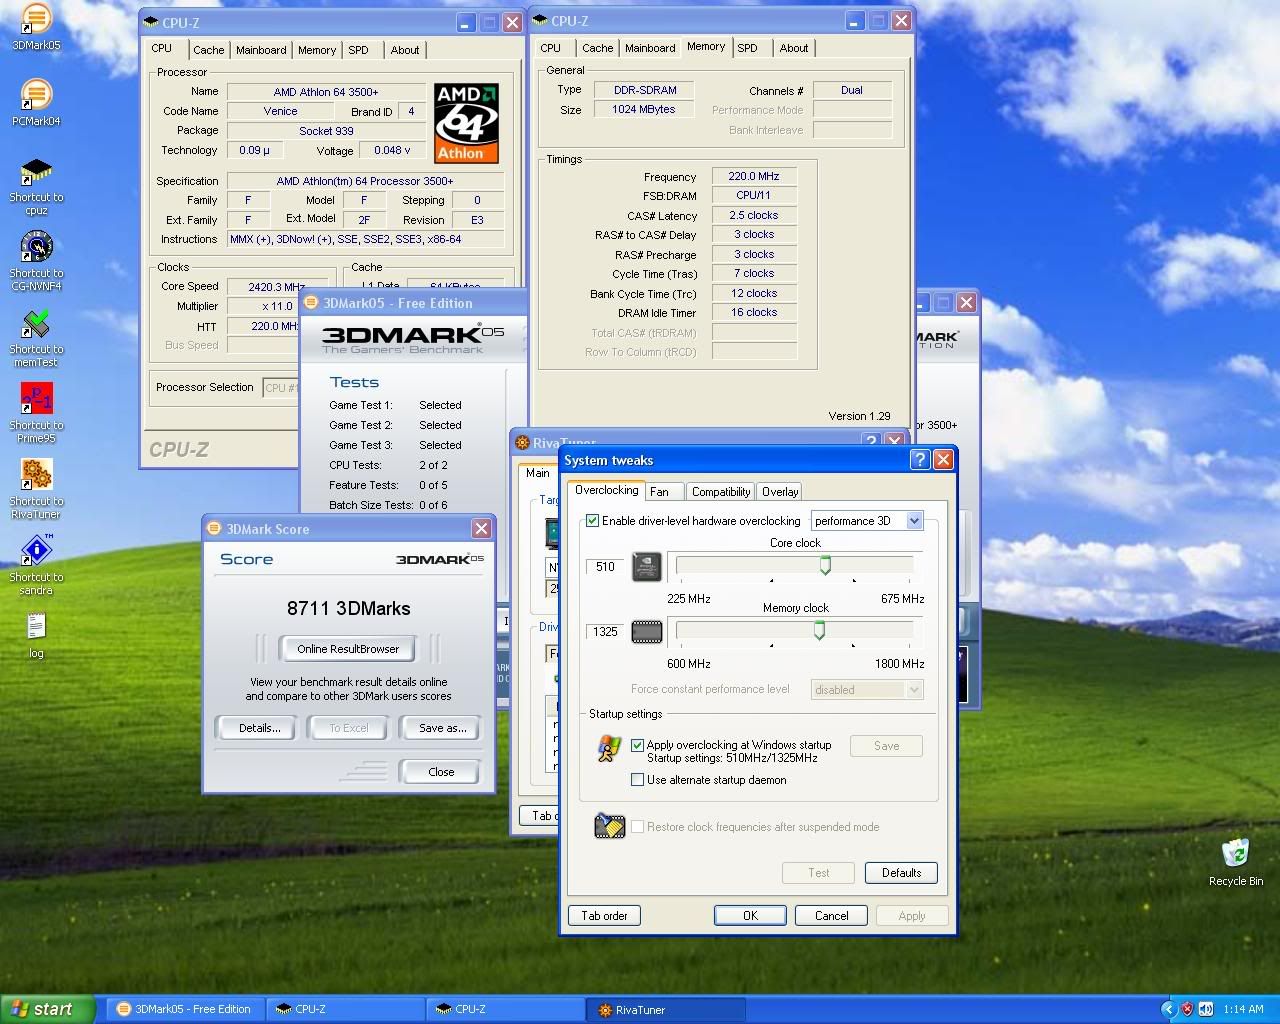The width and height of the screenshot is (1280, 1024).
Task: Open the SPD tab in CPU-Z Memory window
Action: 747,48
